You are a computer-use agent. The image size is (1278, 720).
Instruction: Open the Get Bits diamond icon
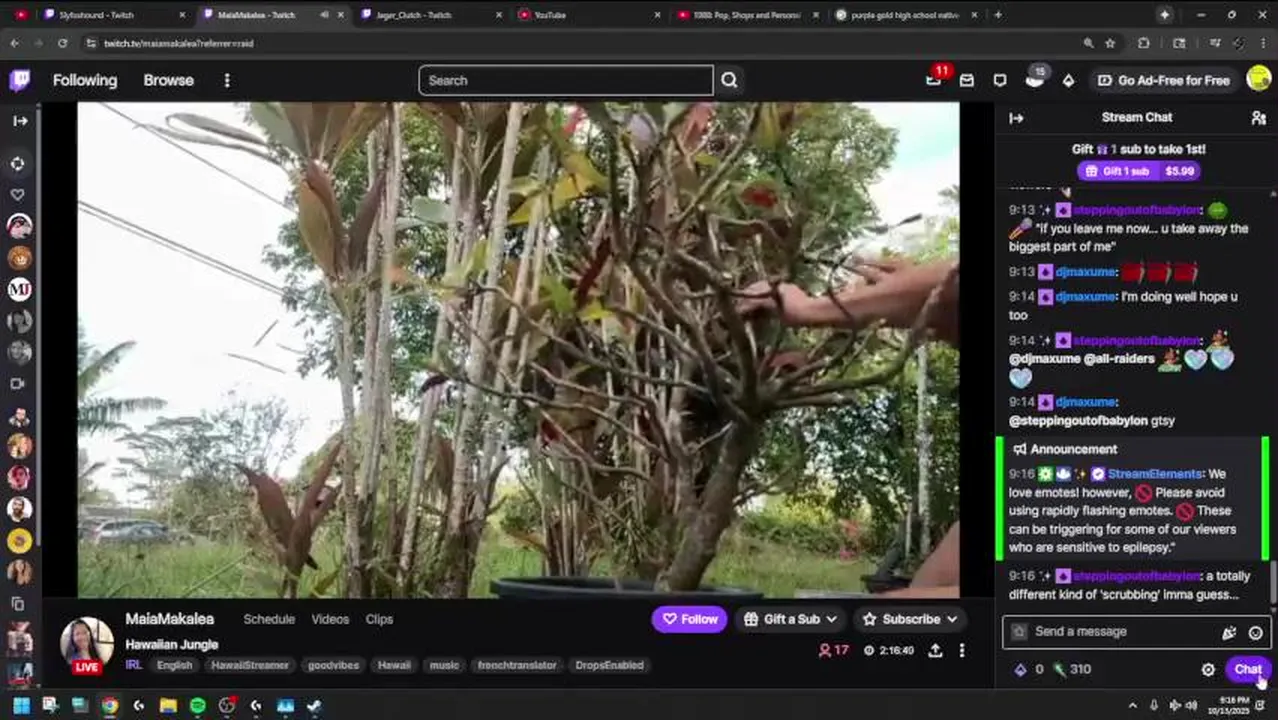tap(1068, 80)
